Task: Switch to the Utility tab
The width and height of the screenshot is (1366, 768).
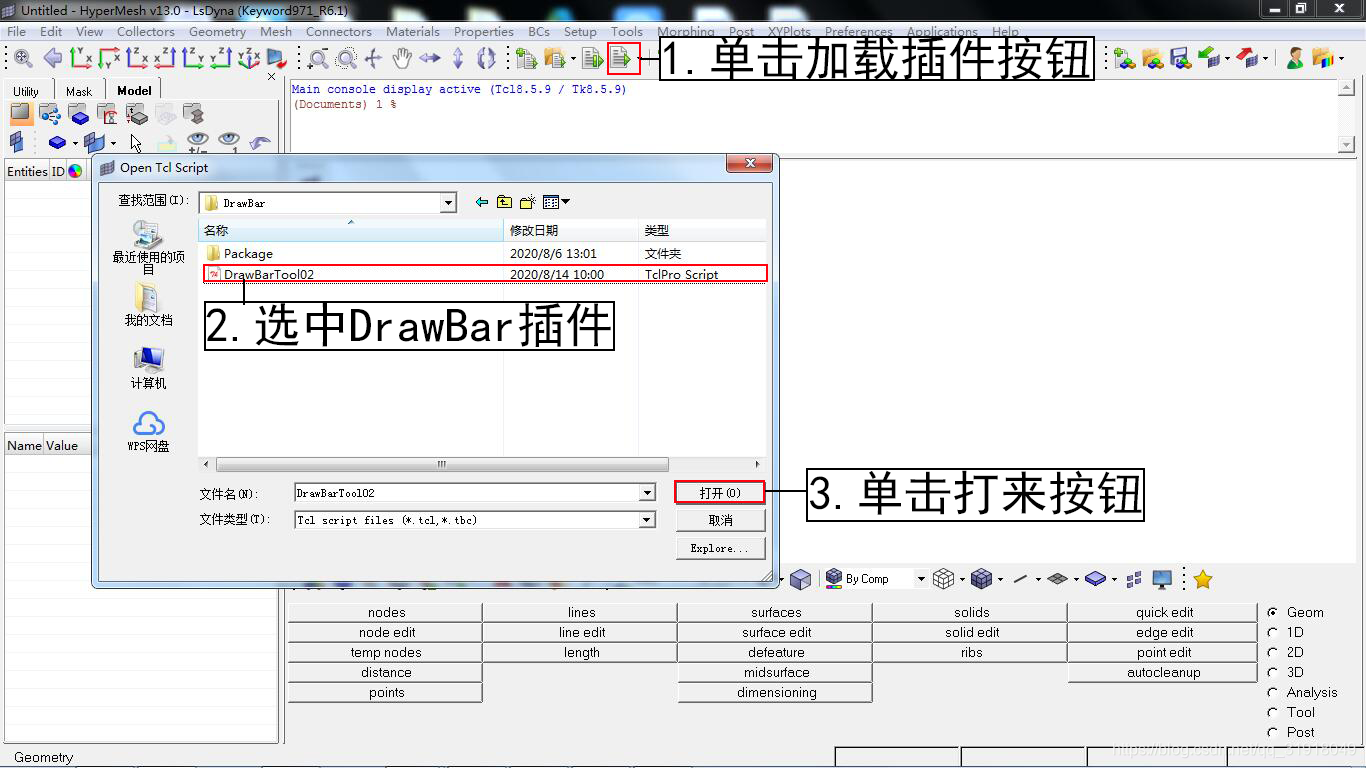Action: [26, 91]
